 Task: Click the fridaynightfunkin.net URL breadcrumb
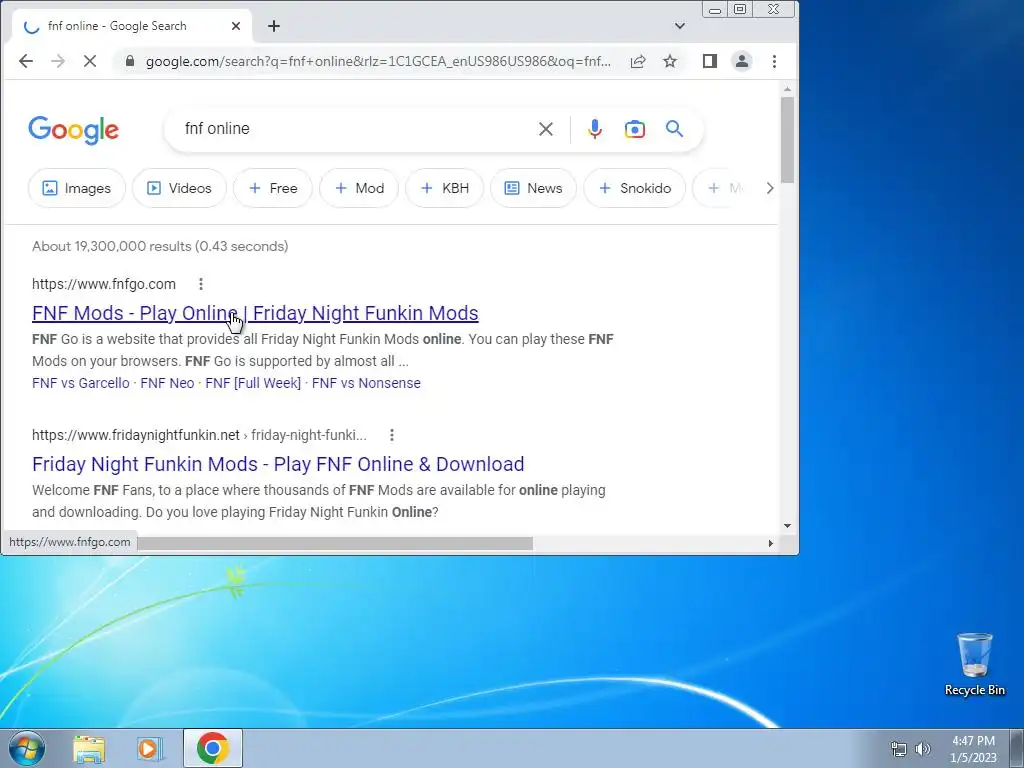pyautogui.click(x=199, y=435)
